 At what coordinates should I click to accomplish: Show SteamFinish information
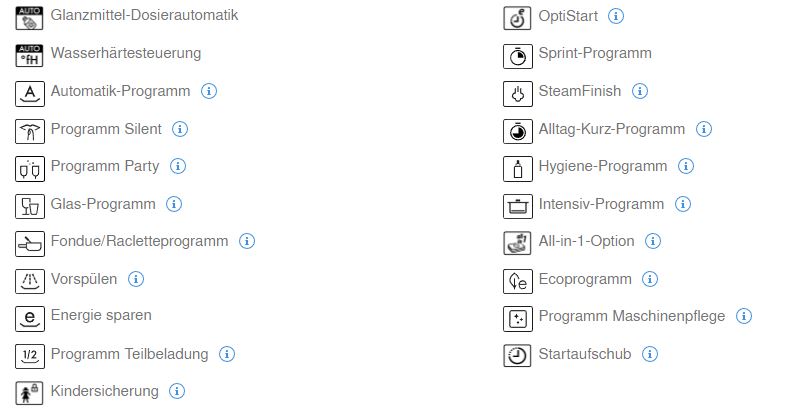click(640, 91)
